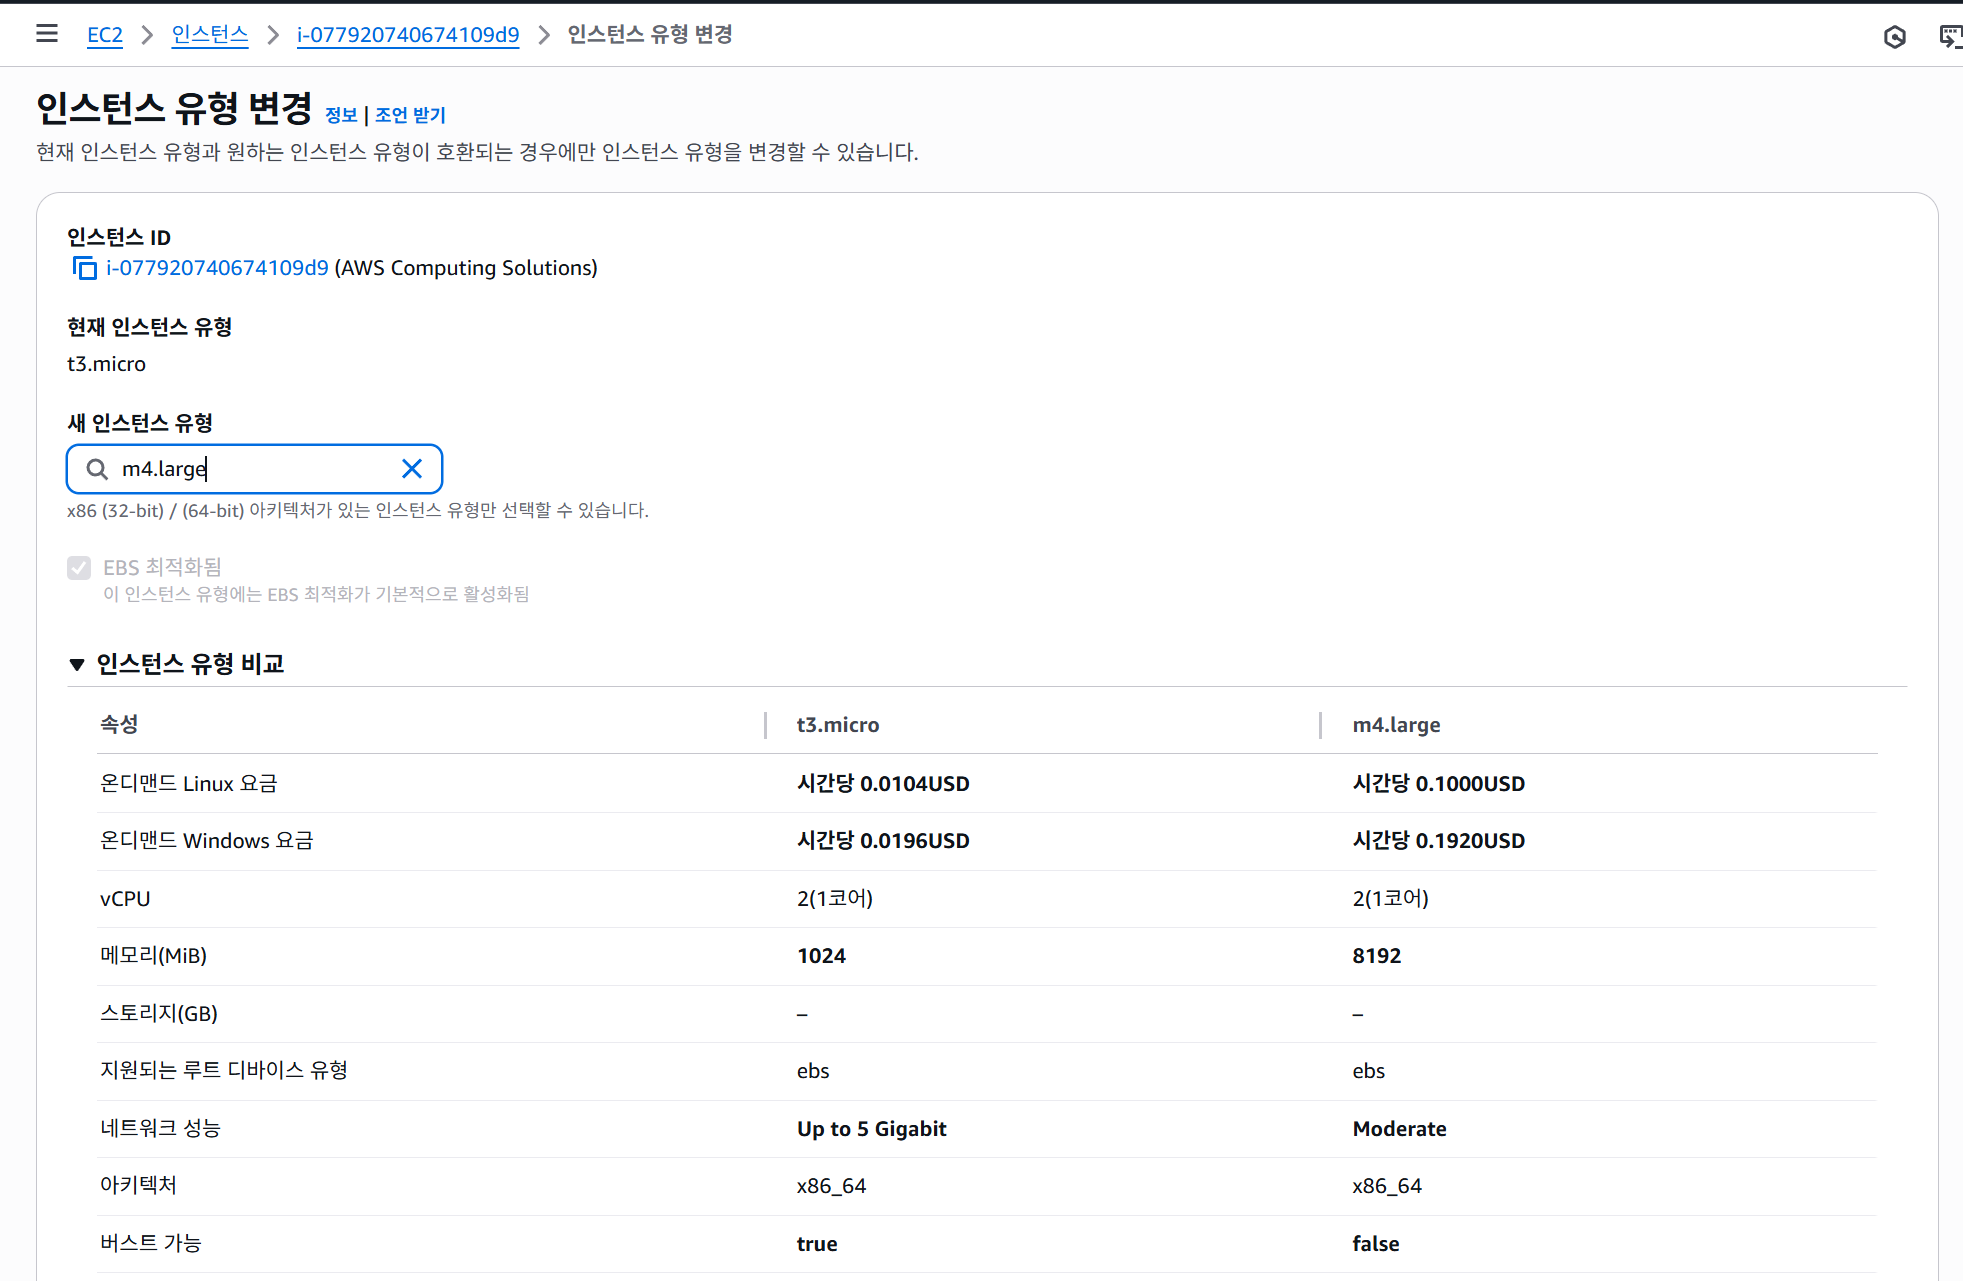Collapse the 인스턴스 유형 비교 section
This screenshot has height=1281, width=1963.
[x=77, y=664]
